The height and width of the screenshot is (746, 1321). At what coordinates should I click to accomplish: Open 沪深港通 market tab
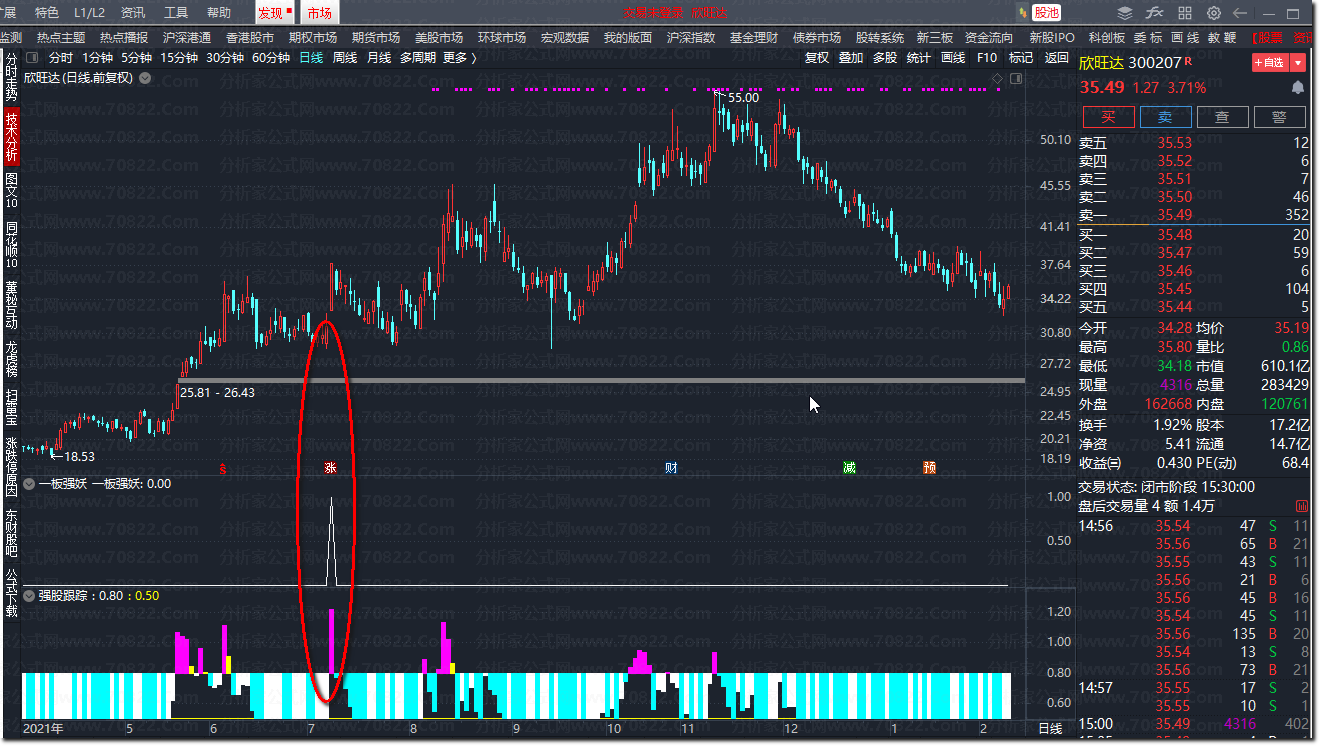click(x=187, y=37)
